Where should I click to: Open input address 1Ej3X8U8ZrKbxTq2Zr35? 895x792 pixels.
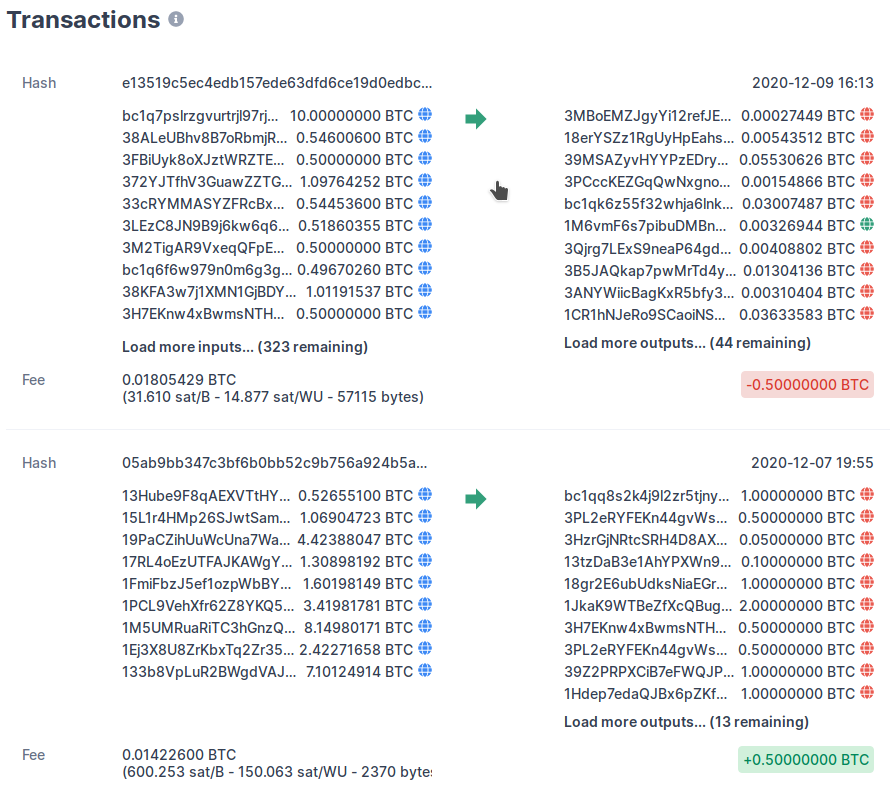coord(208,650)
